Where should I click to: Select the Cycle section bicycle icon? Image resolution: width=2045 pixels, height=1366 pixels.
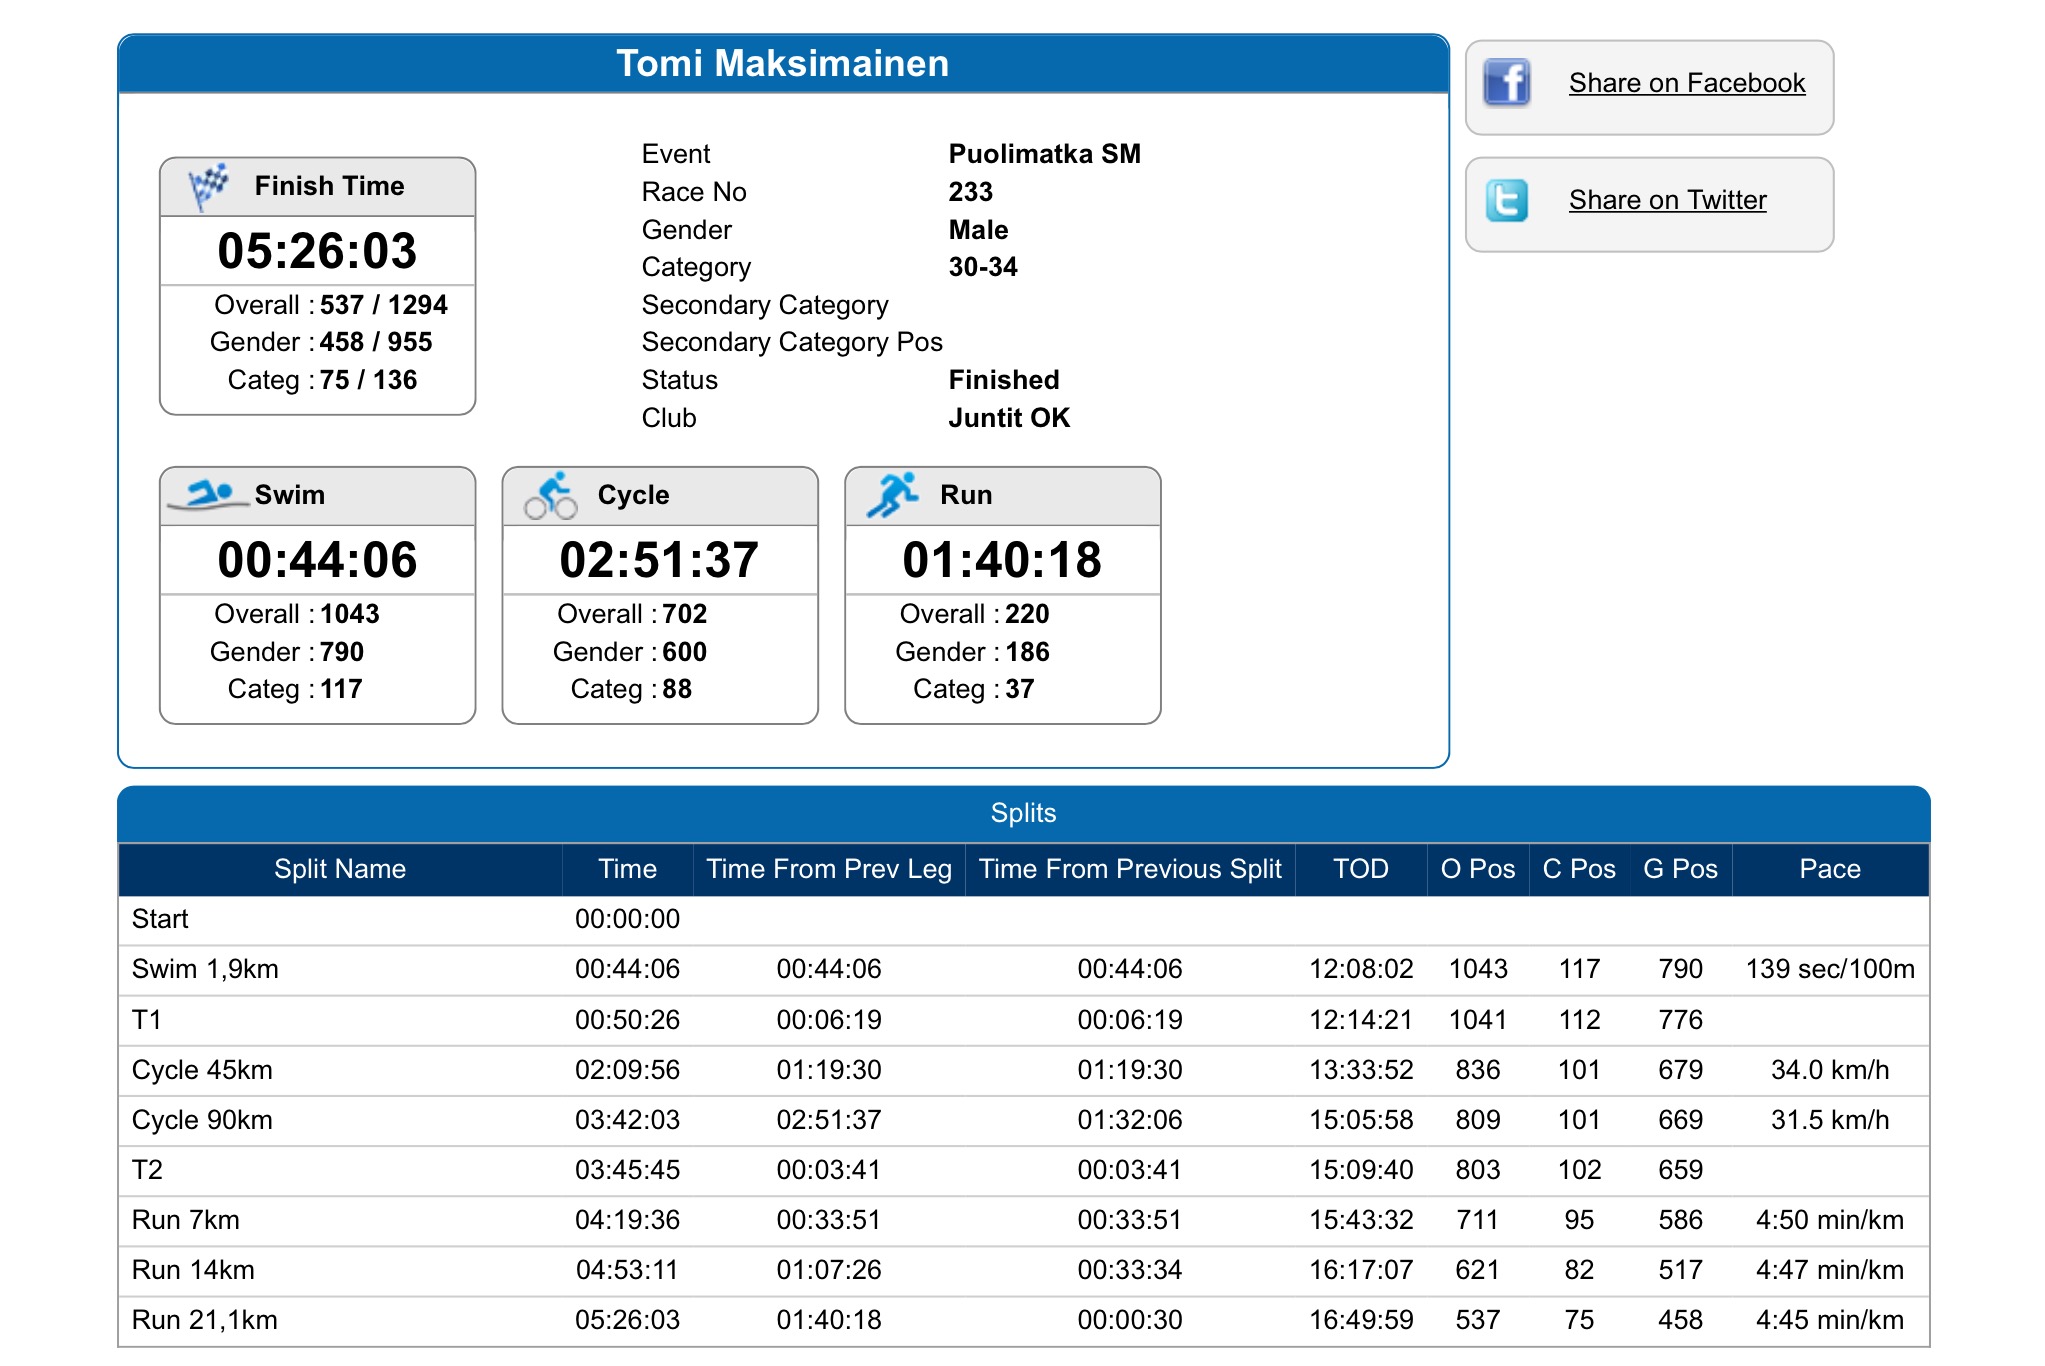click(553, 494)
